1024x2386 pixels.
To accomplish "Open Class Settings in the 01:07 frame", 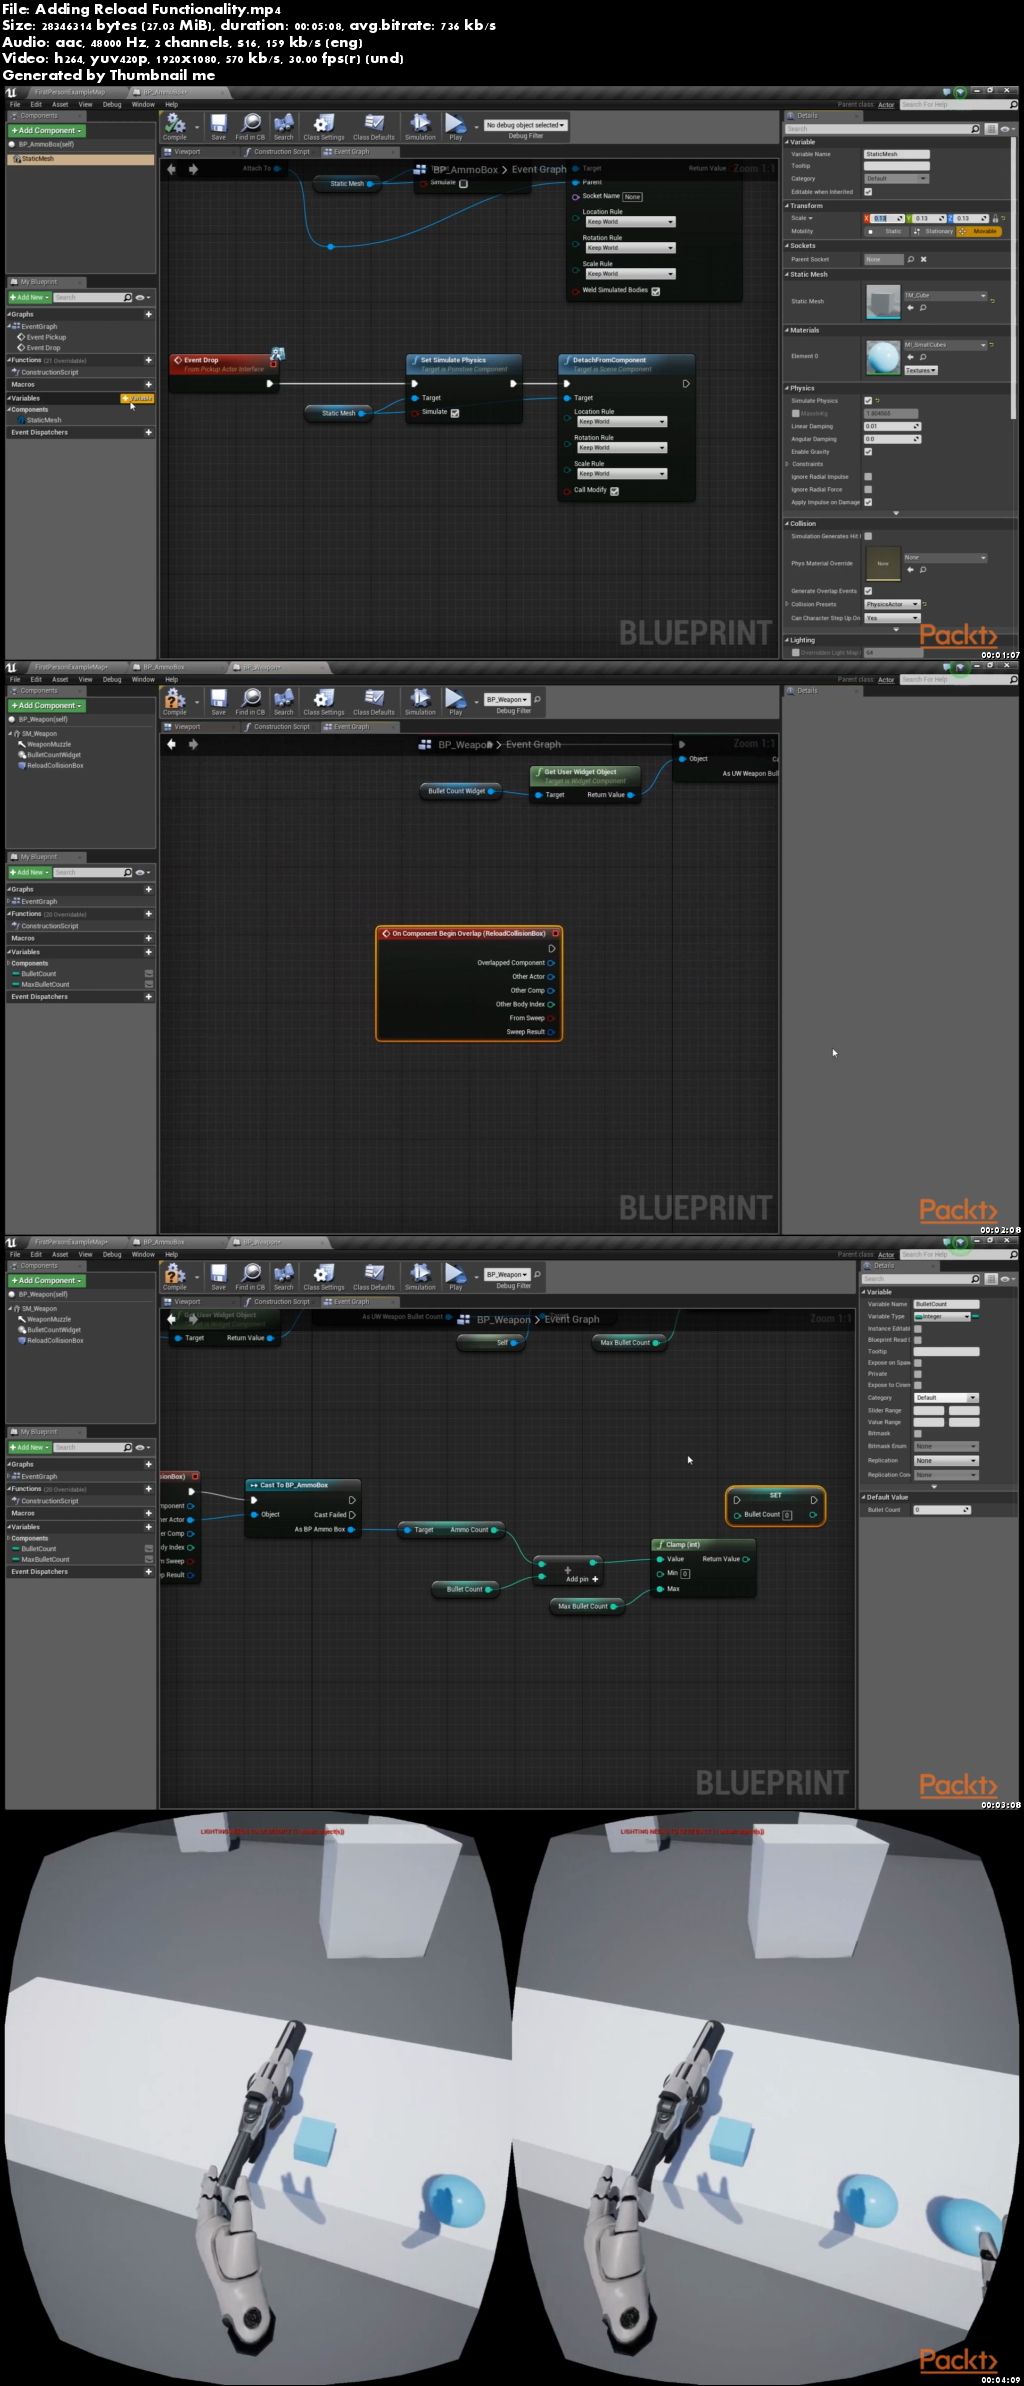I will (323, 124).
